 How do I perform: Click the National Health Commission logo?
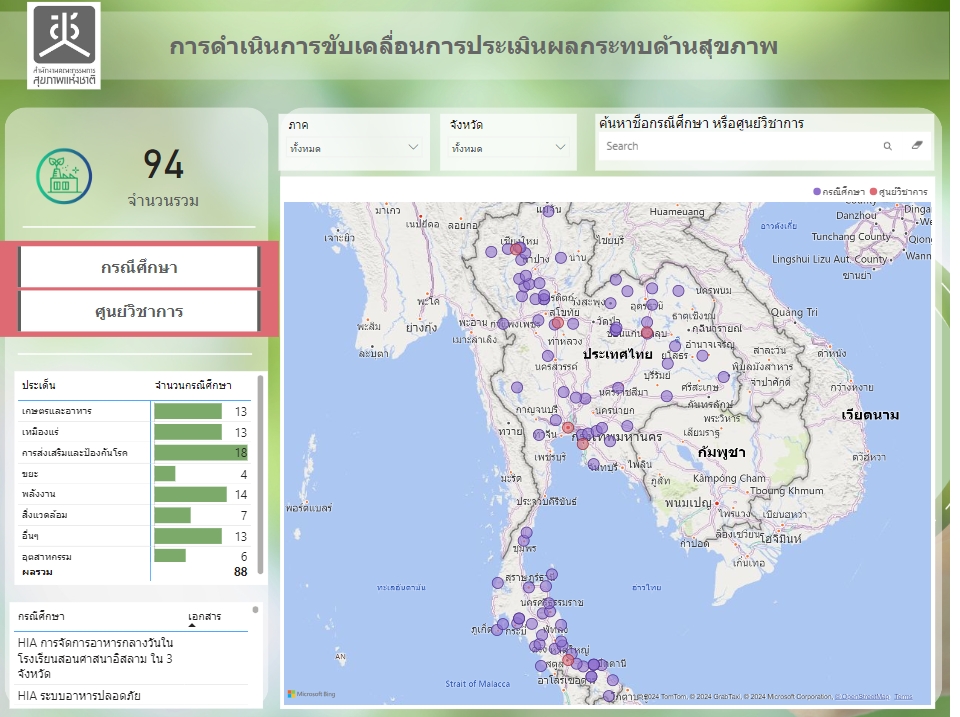click(x=64, y=45)
